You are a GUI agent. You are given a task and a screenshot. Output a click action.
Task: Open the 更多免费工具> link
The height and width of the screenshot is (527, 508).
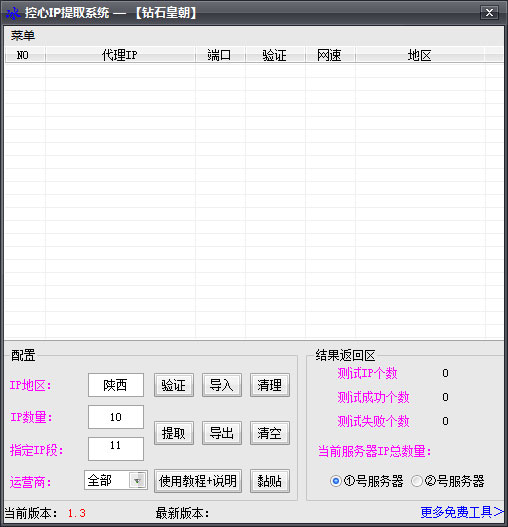[462, 512]
